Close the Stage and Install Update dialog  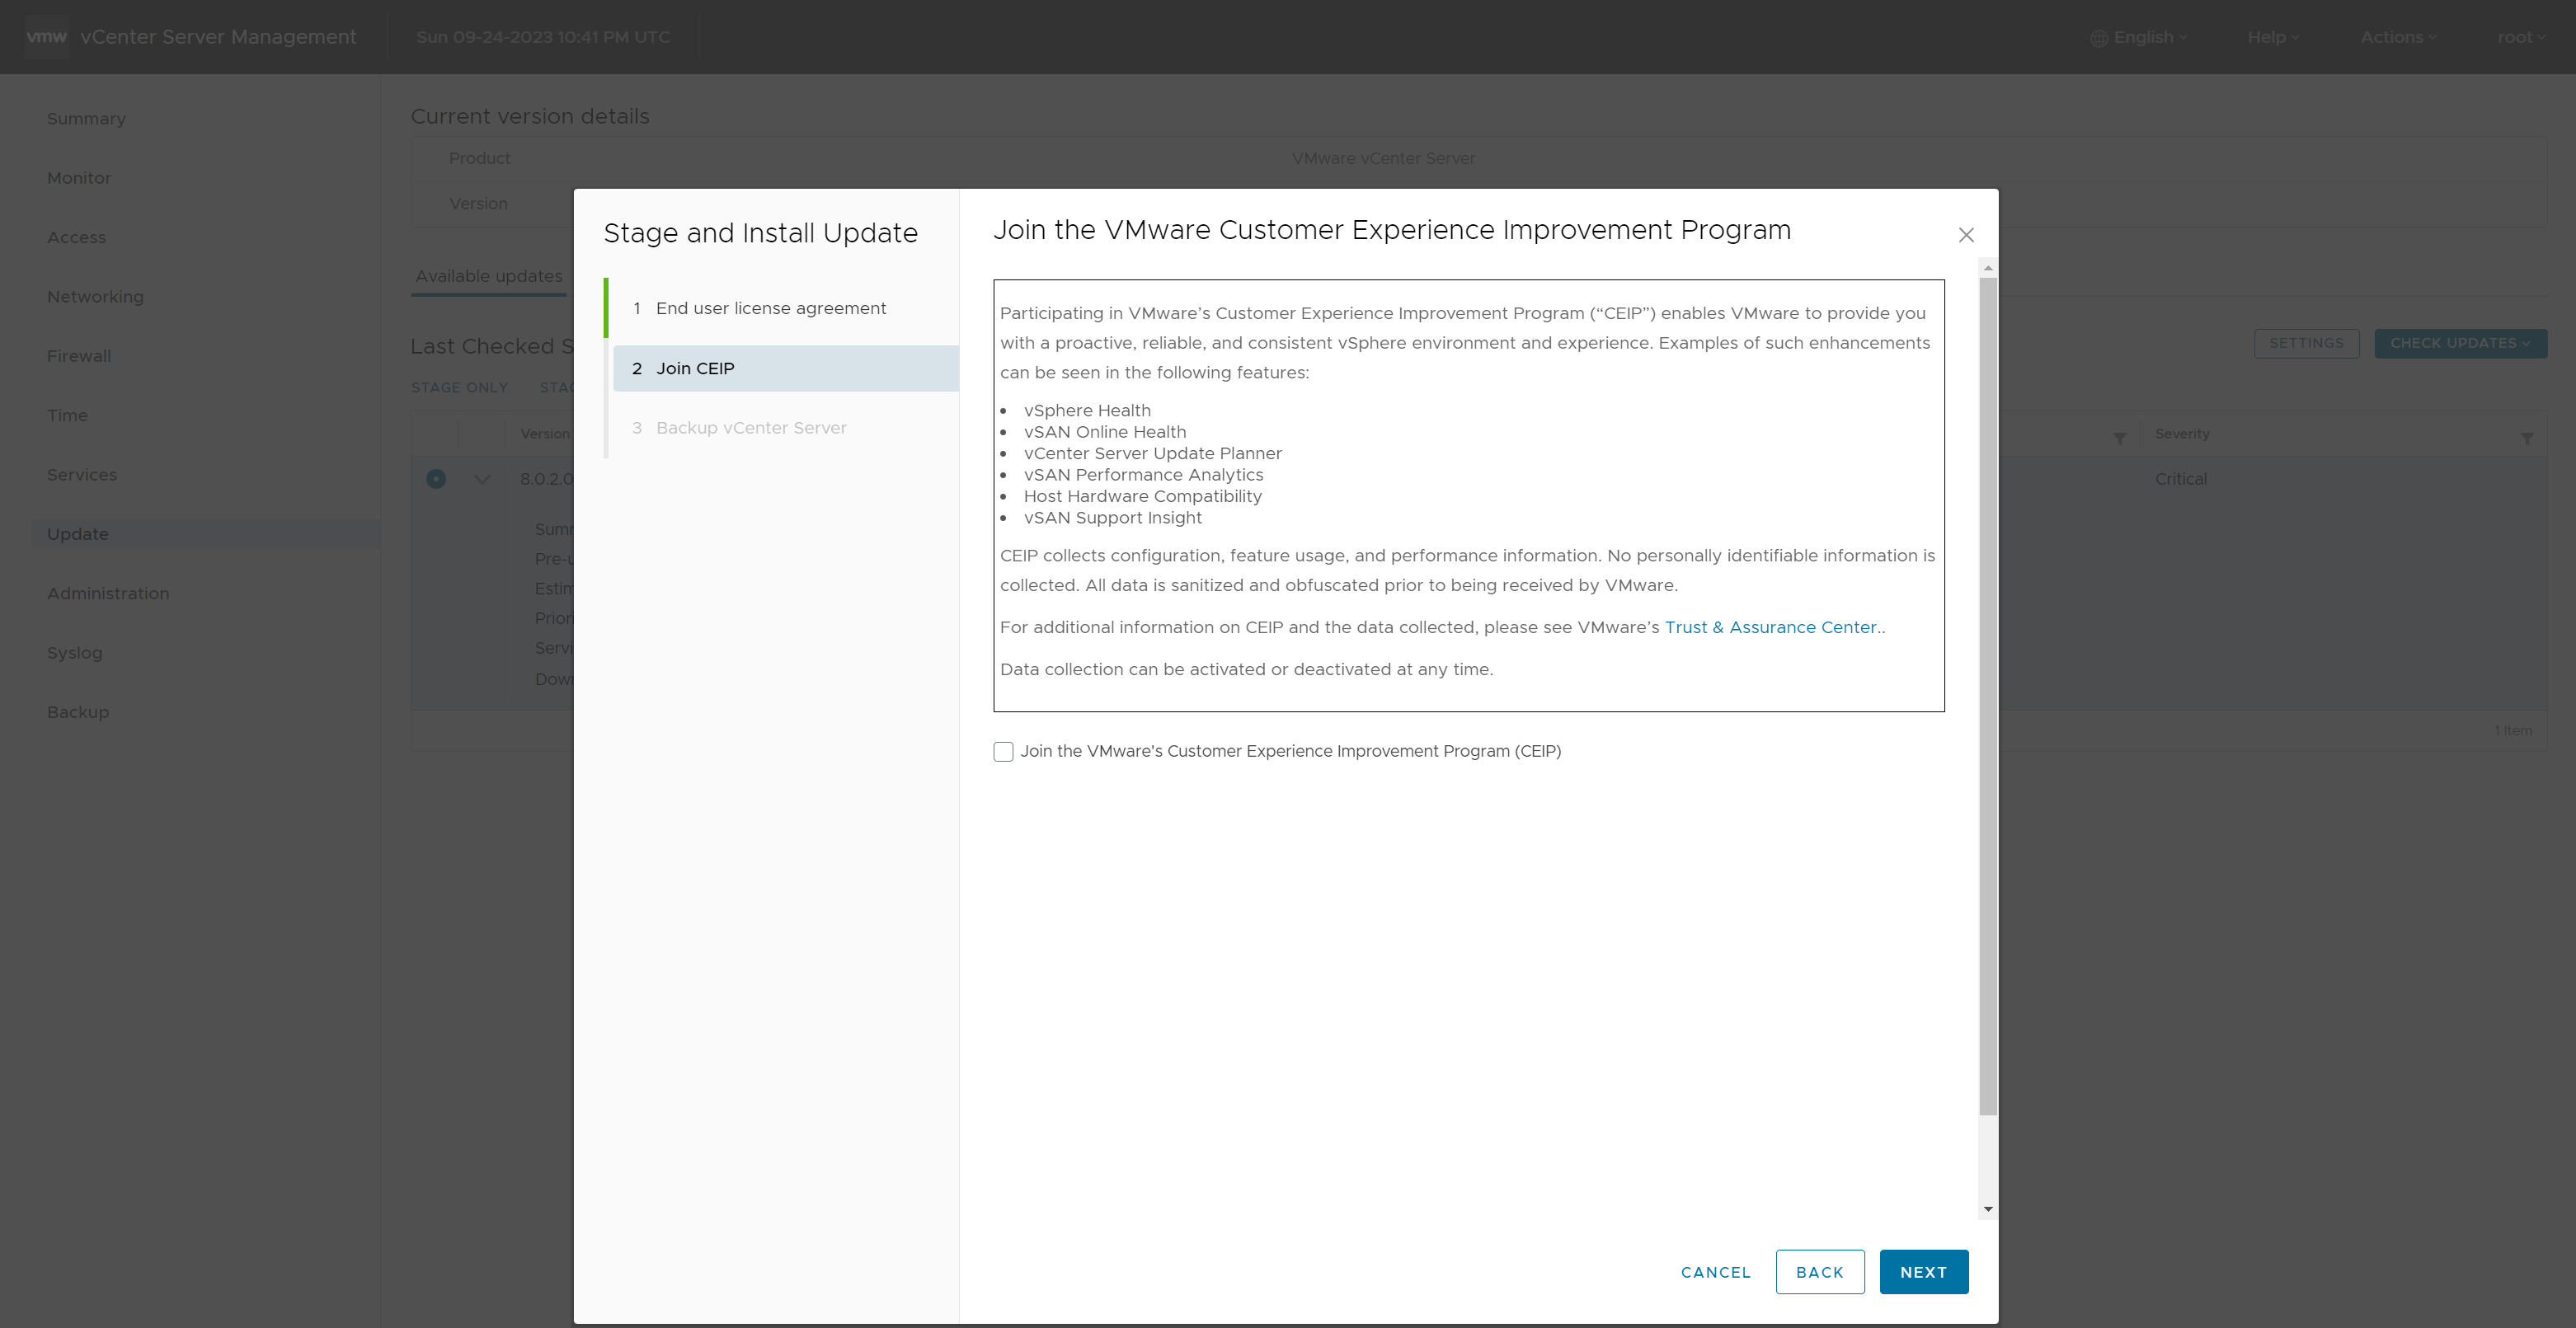(x=1965, y=235)
